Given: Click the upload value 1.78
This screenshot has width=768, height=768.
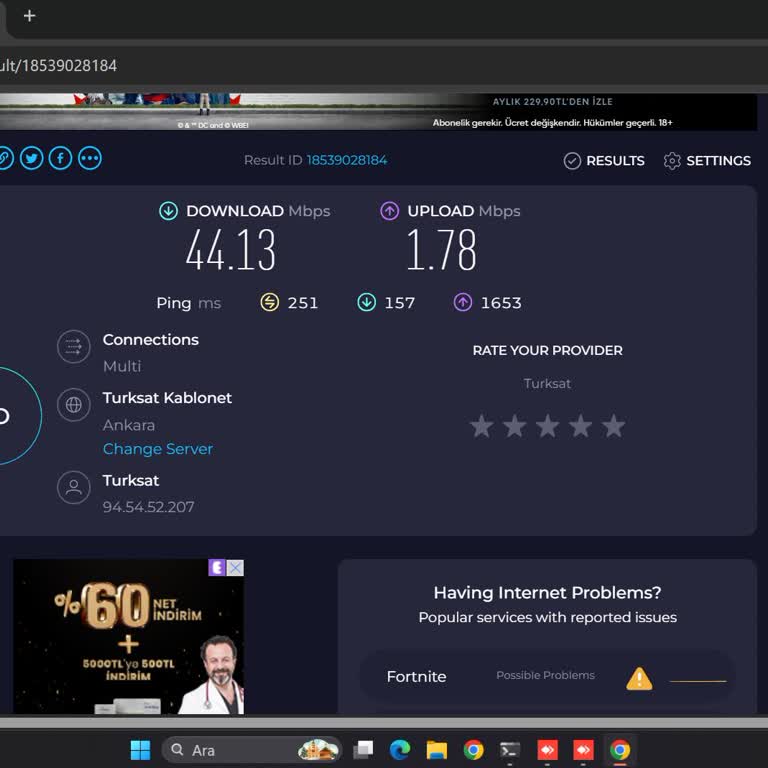Looking at the screenshot, I should [442, 250].
